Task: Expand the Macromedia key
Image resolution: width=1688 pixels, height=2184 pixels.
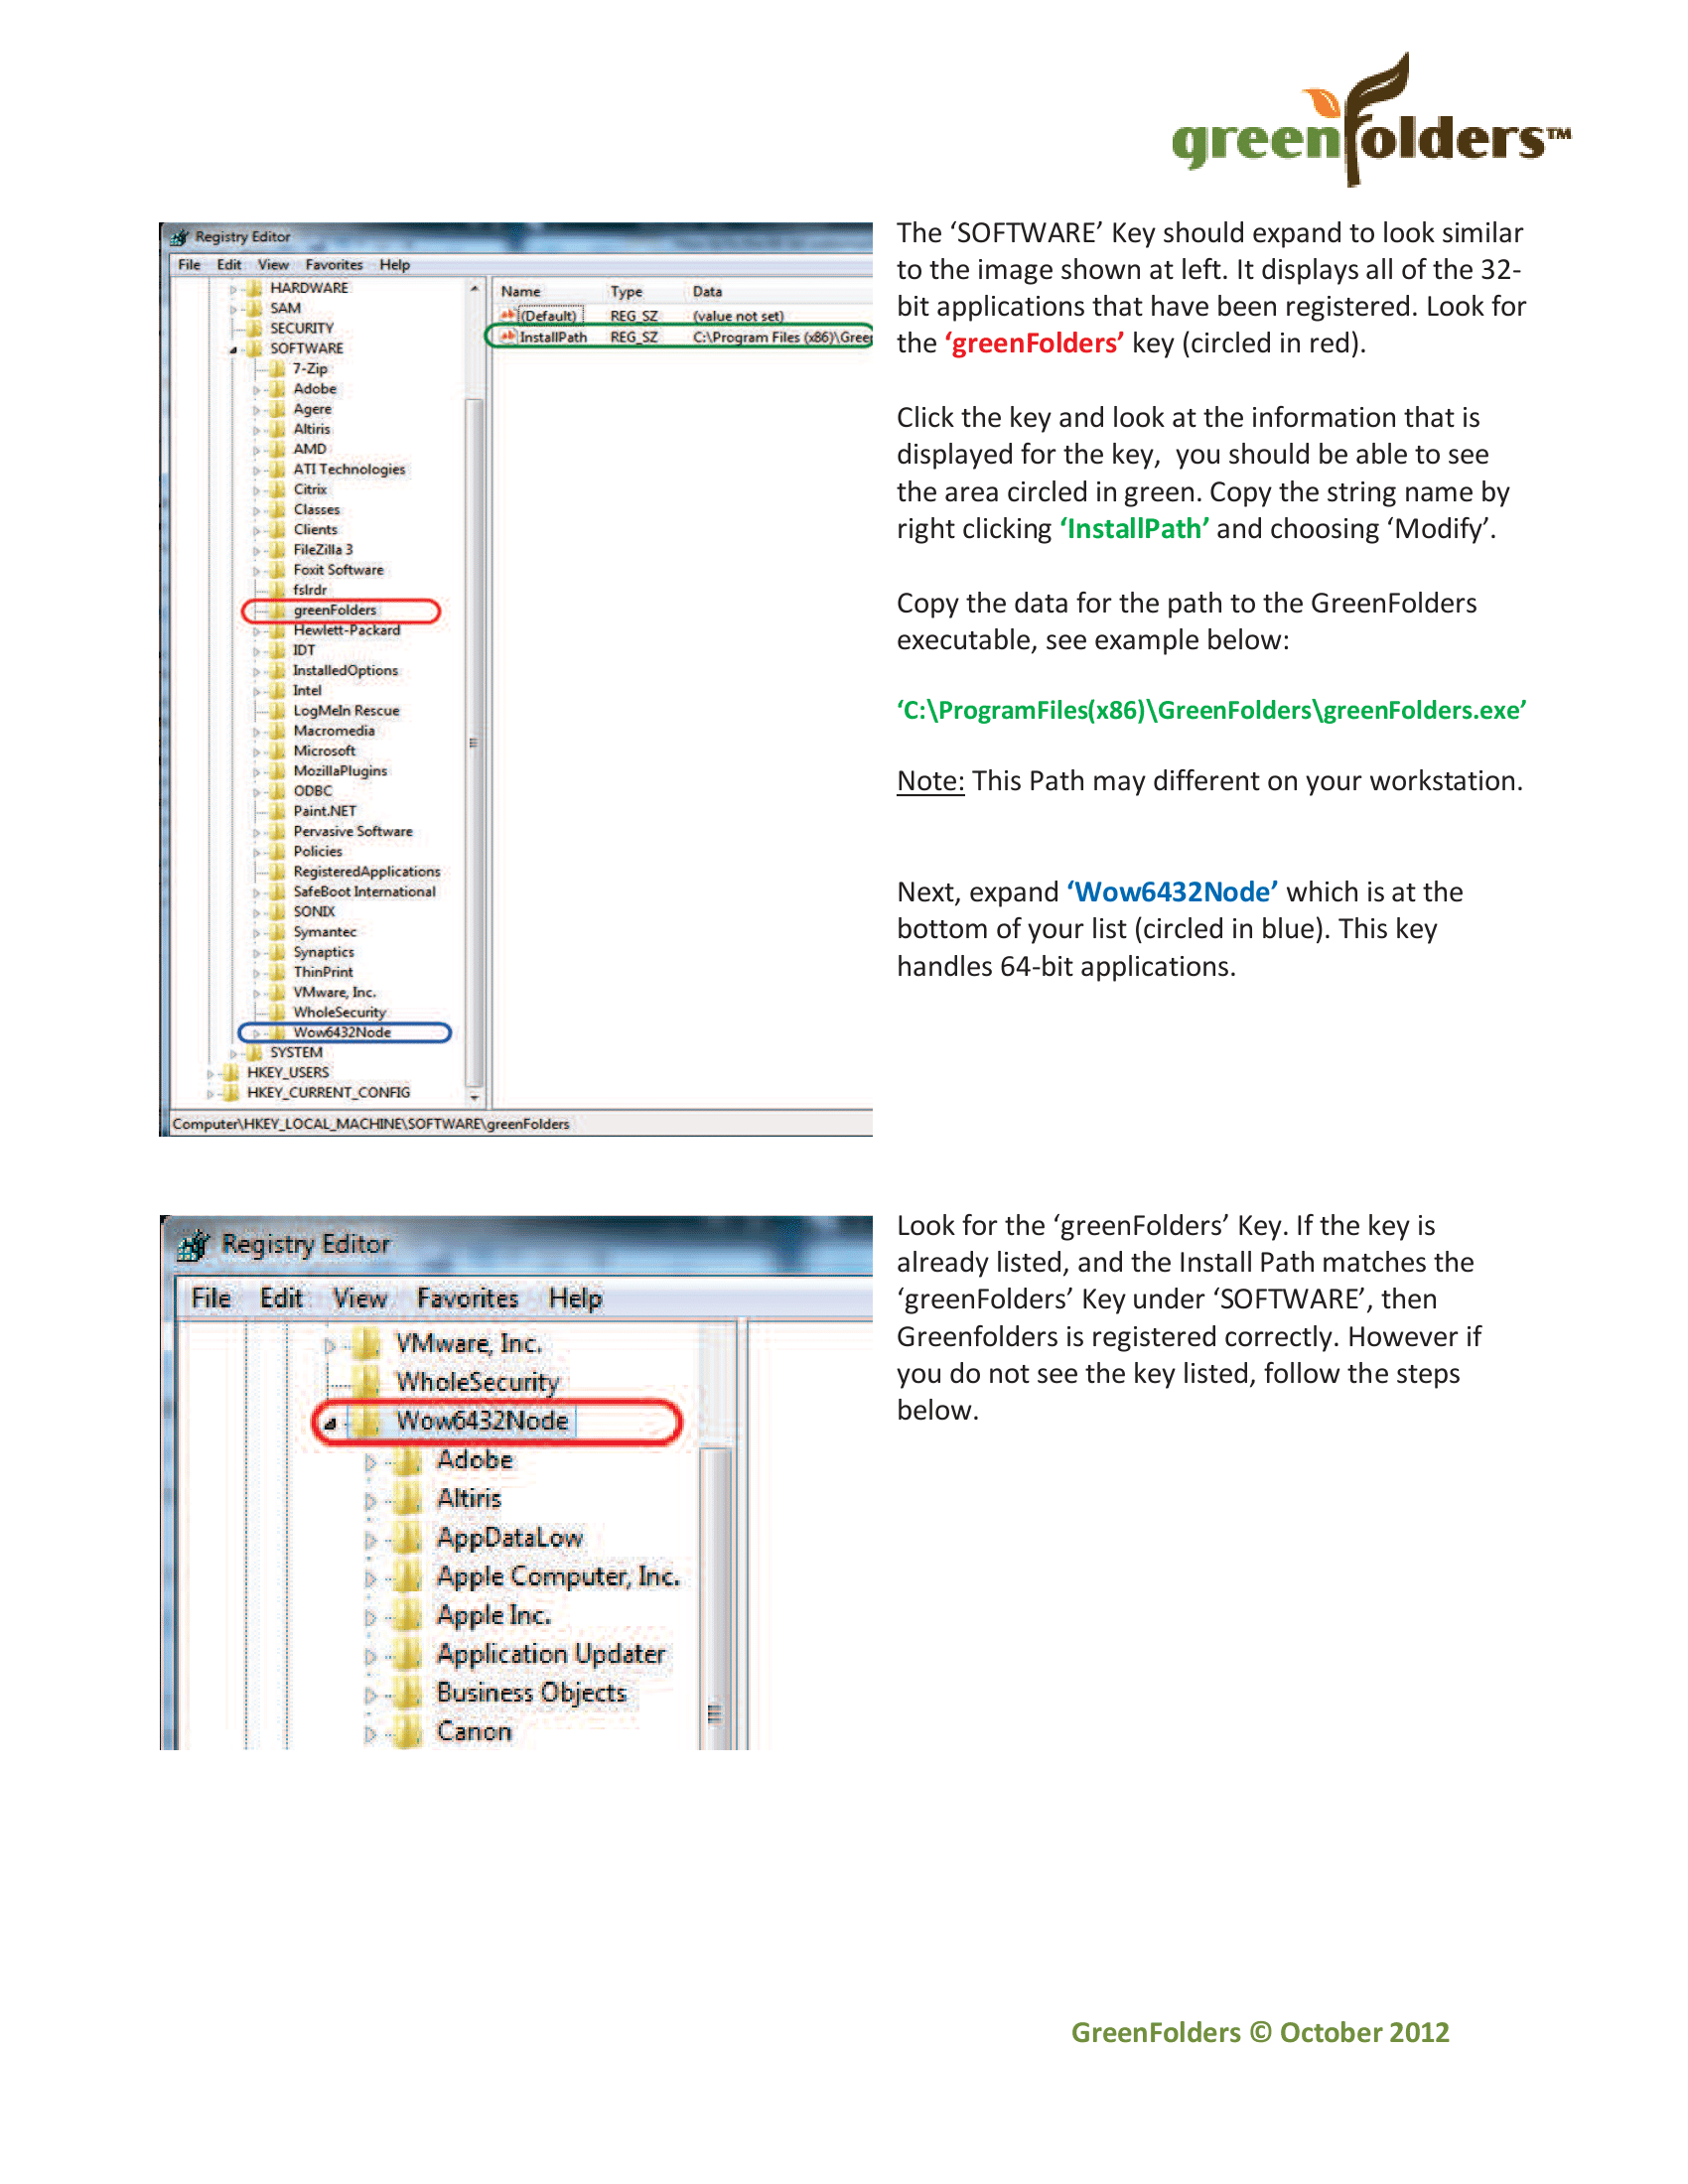Action: [x=256, y=731]
